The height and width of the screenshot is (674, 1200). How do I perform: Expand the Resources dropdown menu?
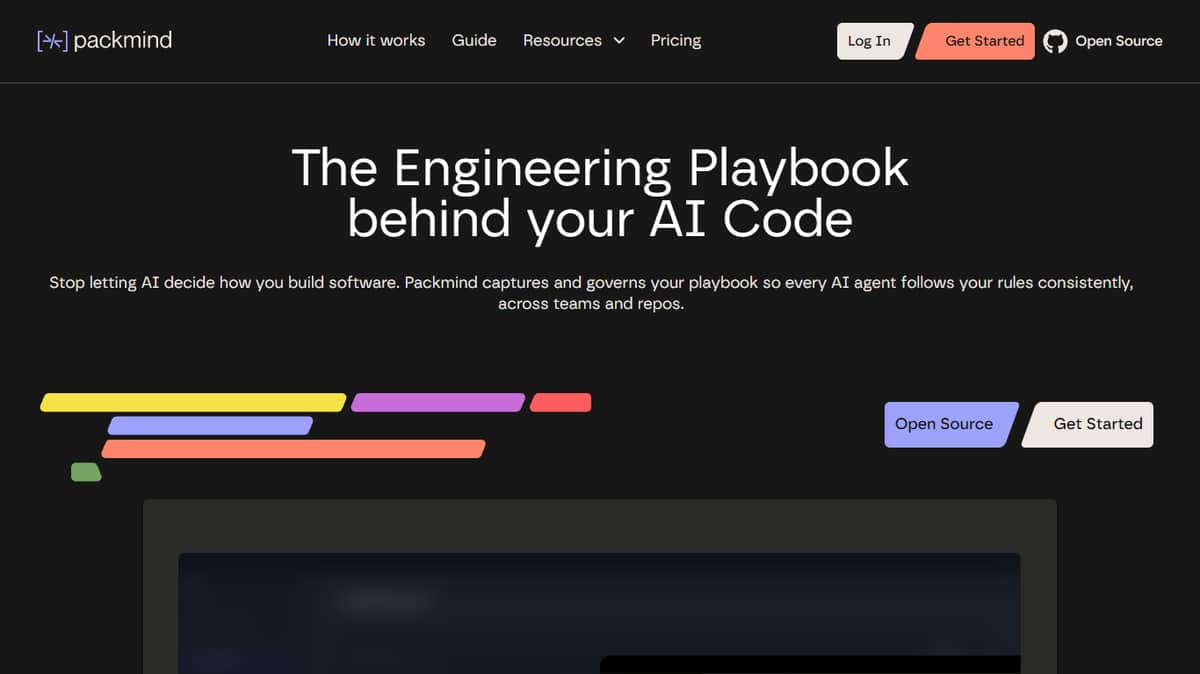click(x=574, y=40)
